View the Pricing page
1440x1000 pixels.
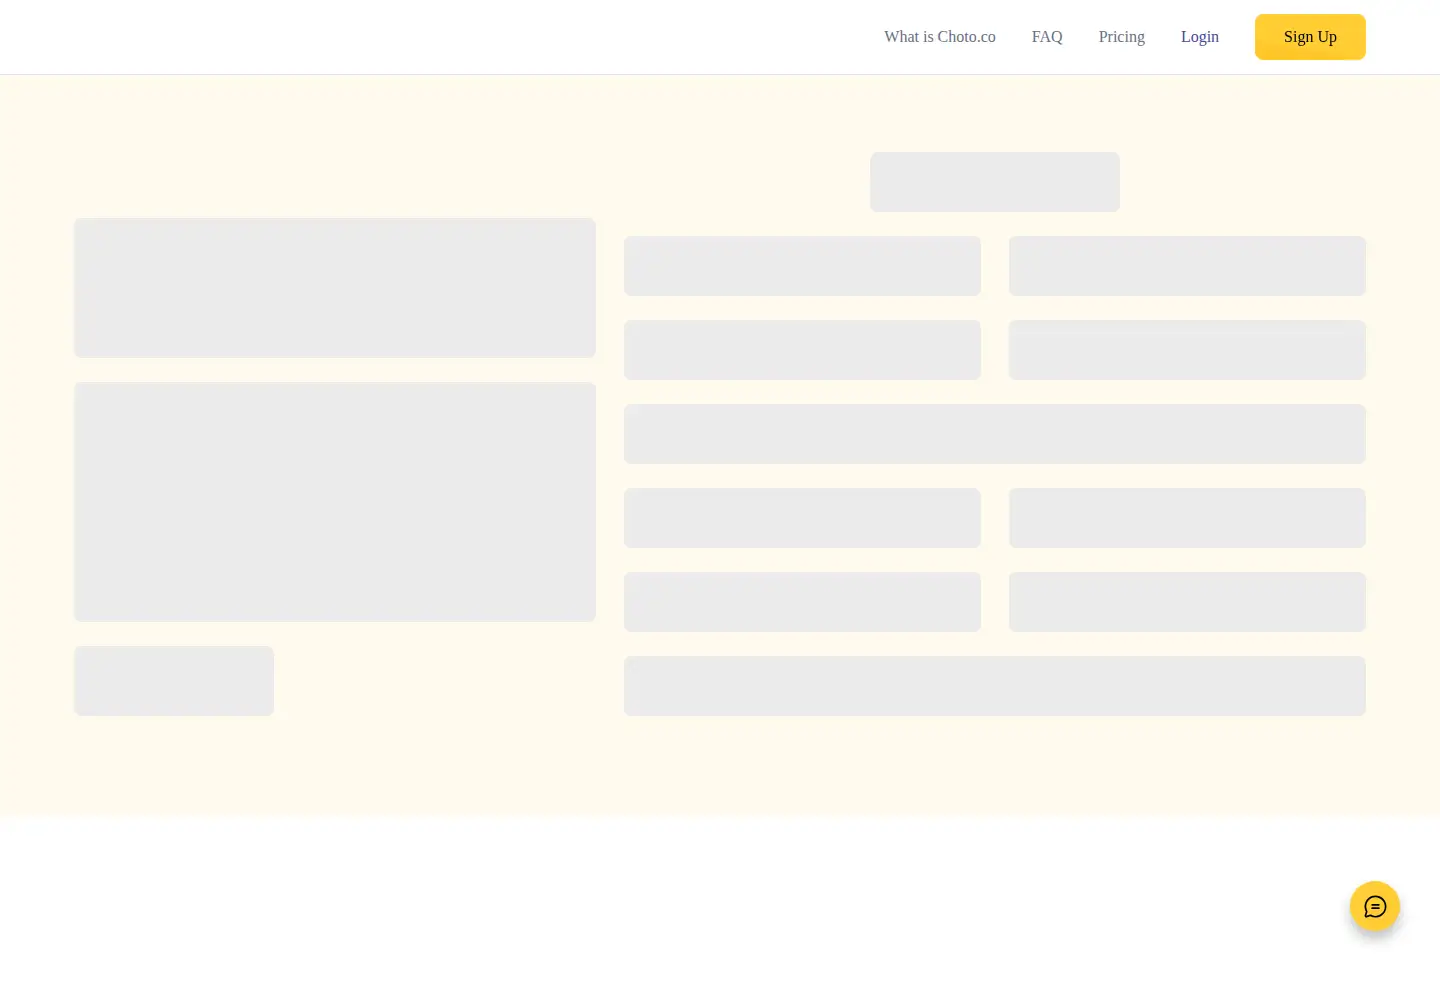[x=1122, y=37]
